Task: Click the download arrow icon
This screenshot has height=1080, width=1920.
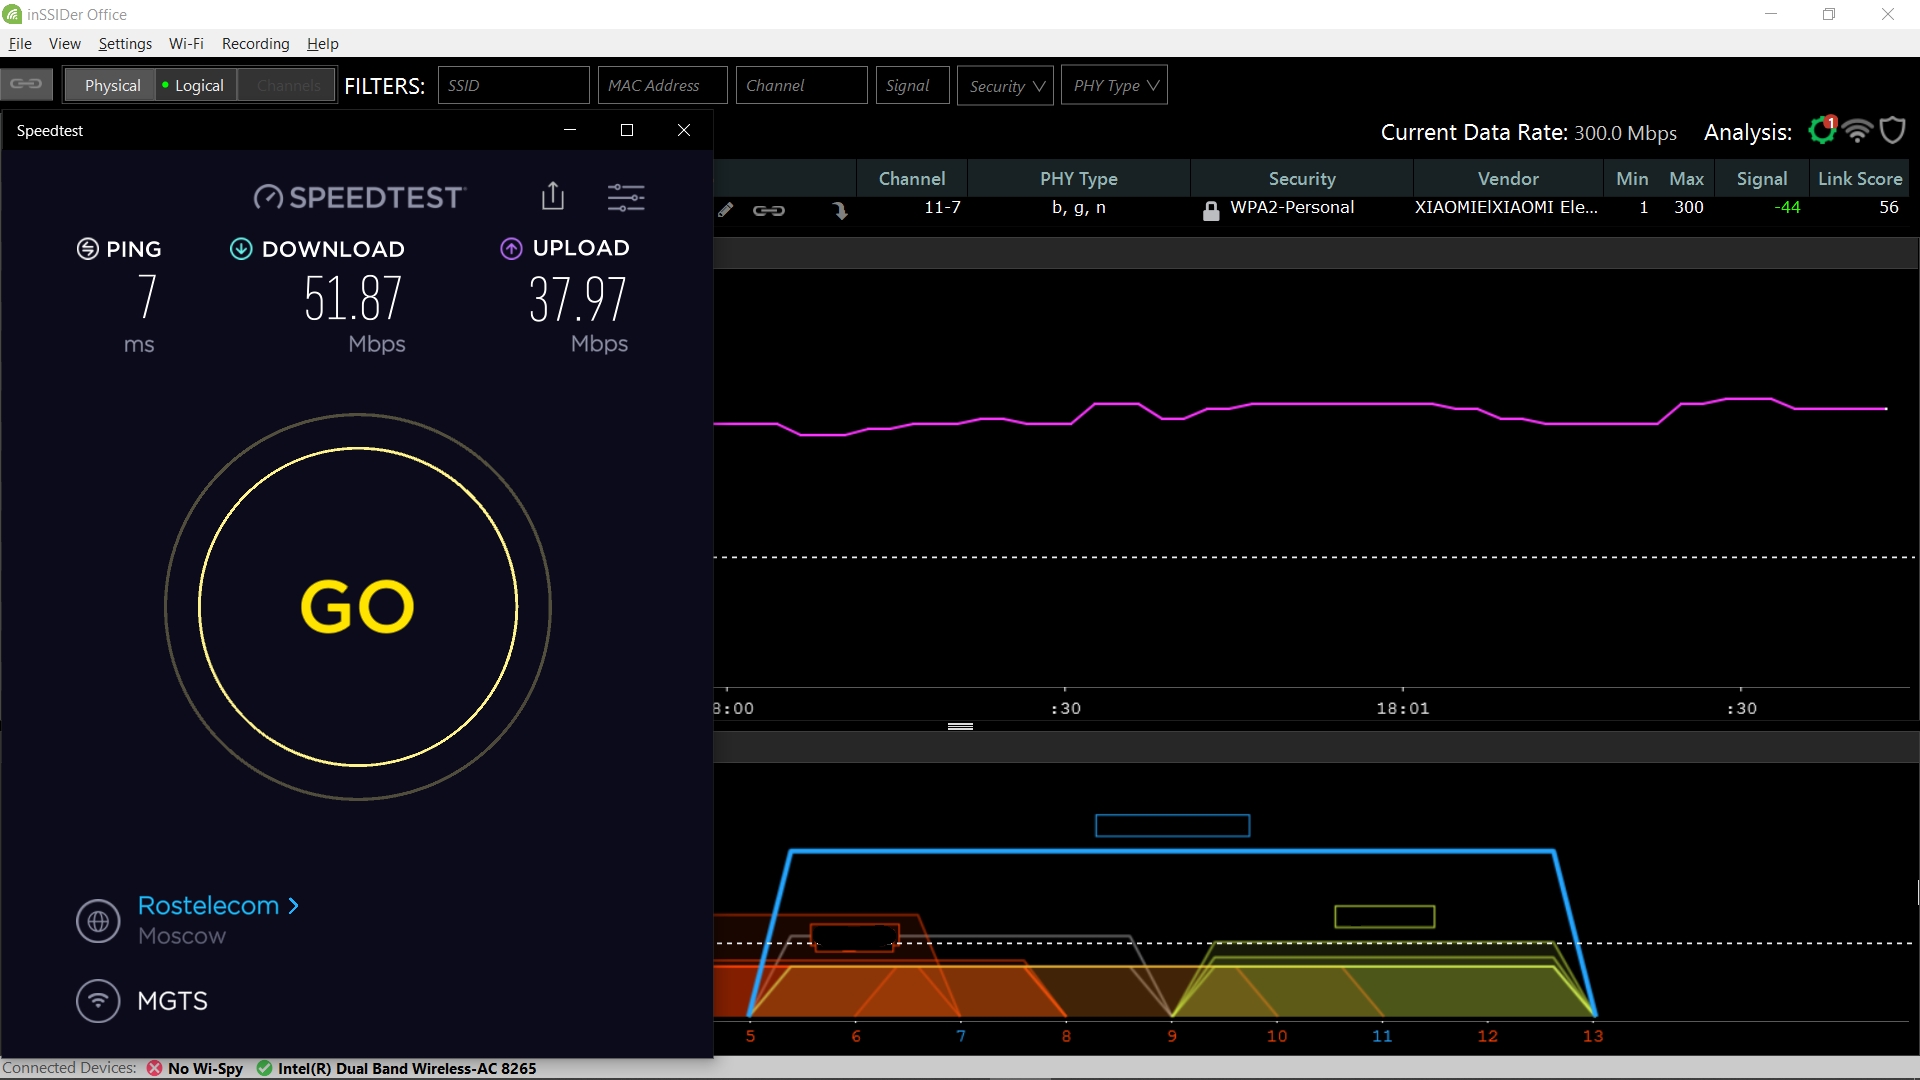Action: tap(241, 249)
